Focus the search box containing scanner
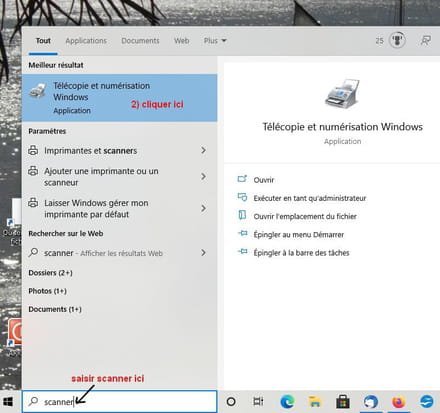The image size is (440, 413). pyautogui.click(x=119, y=401)
